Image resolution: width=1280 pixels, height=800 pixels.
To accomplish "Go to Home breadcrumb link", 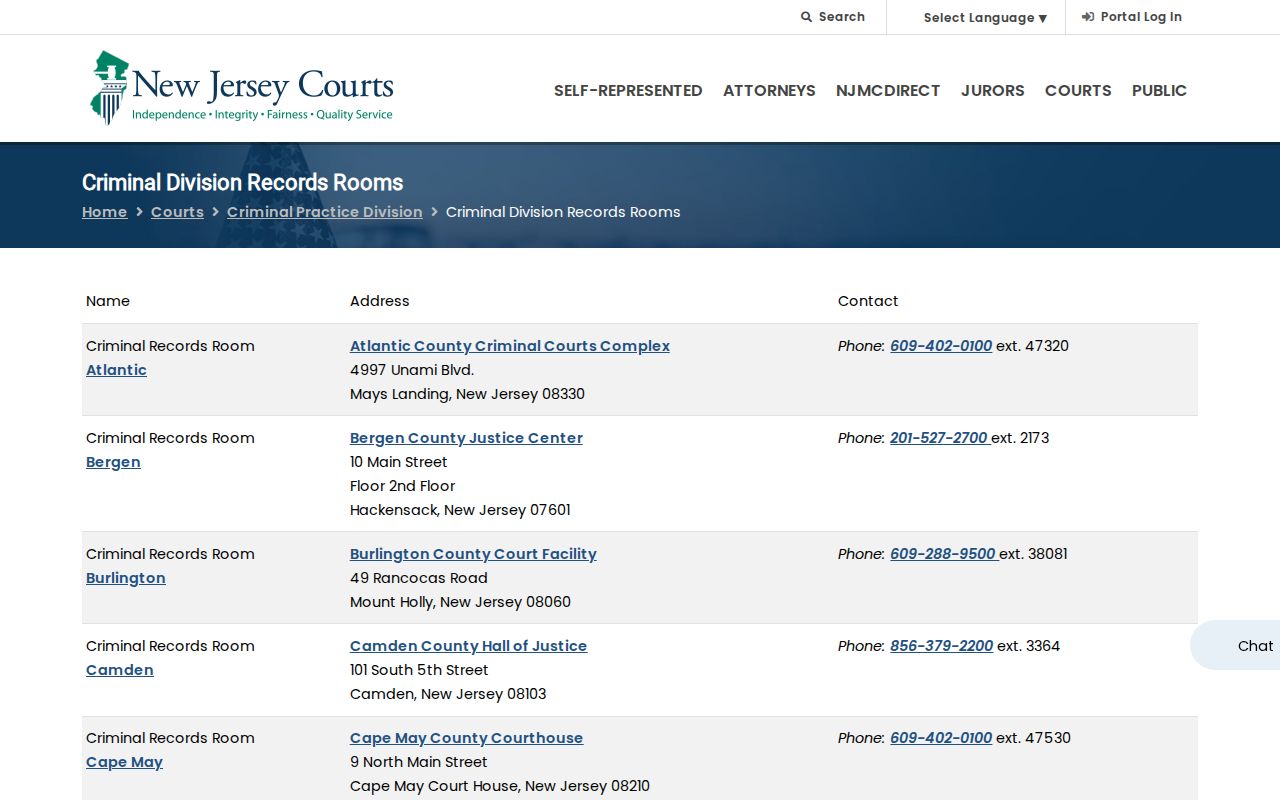I will pos(104,212).
